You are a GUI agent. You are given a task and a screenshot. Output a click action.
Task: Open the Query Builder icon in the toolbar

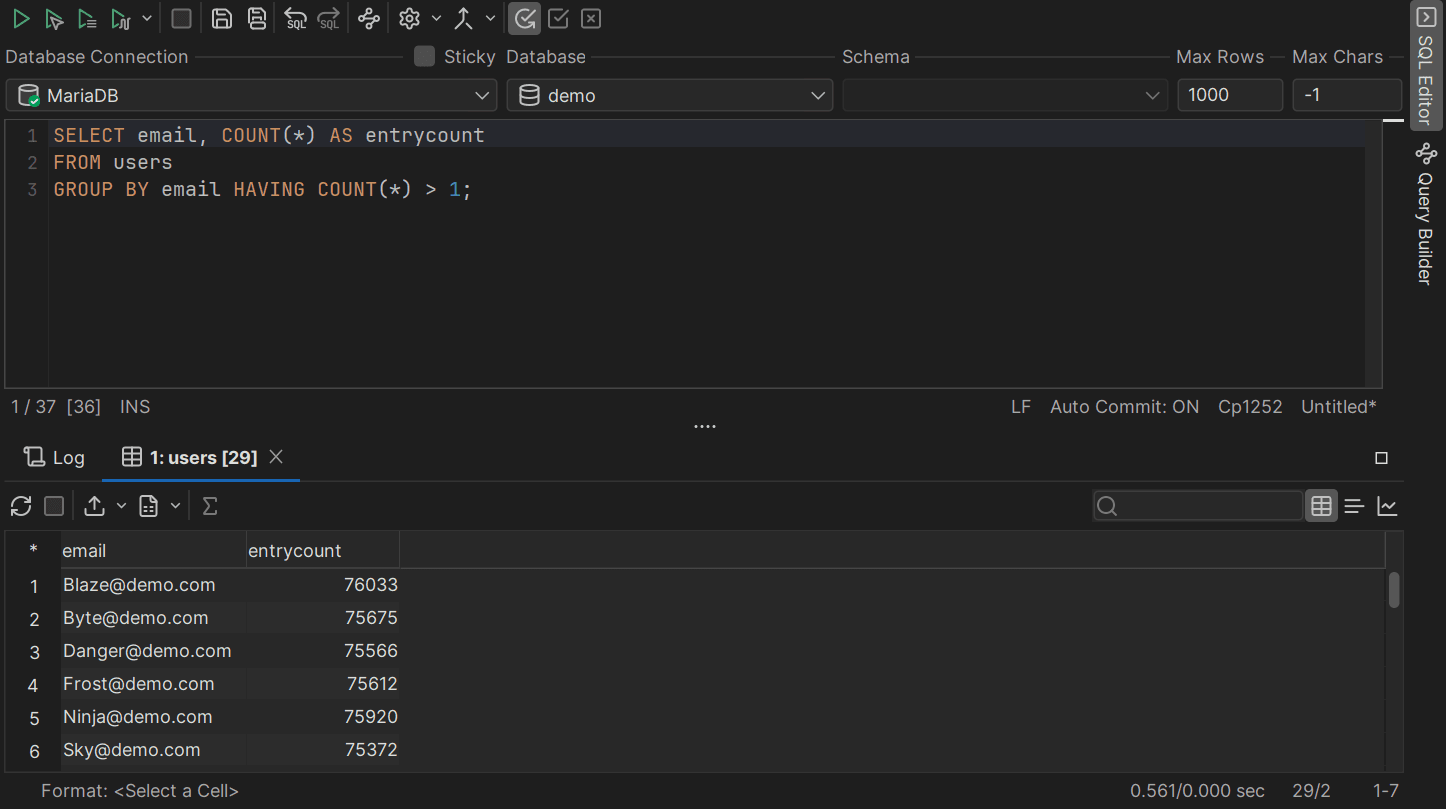369,18
